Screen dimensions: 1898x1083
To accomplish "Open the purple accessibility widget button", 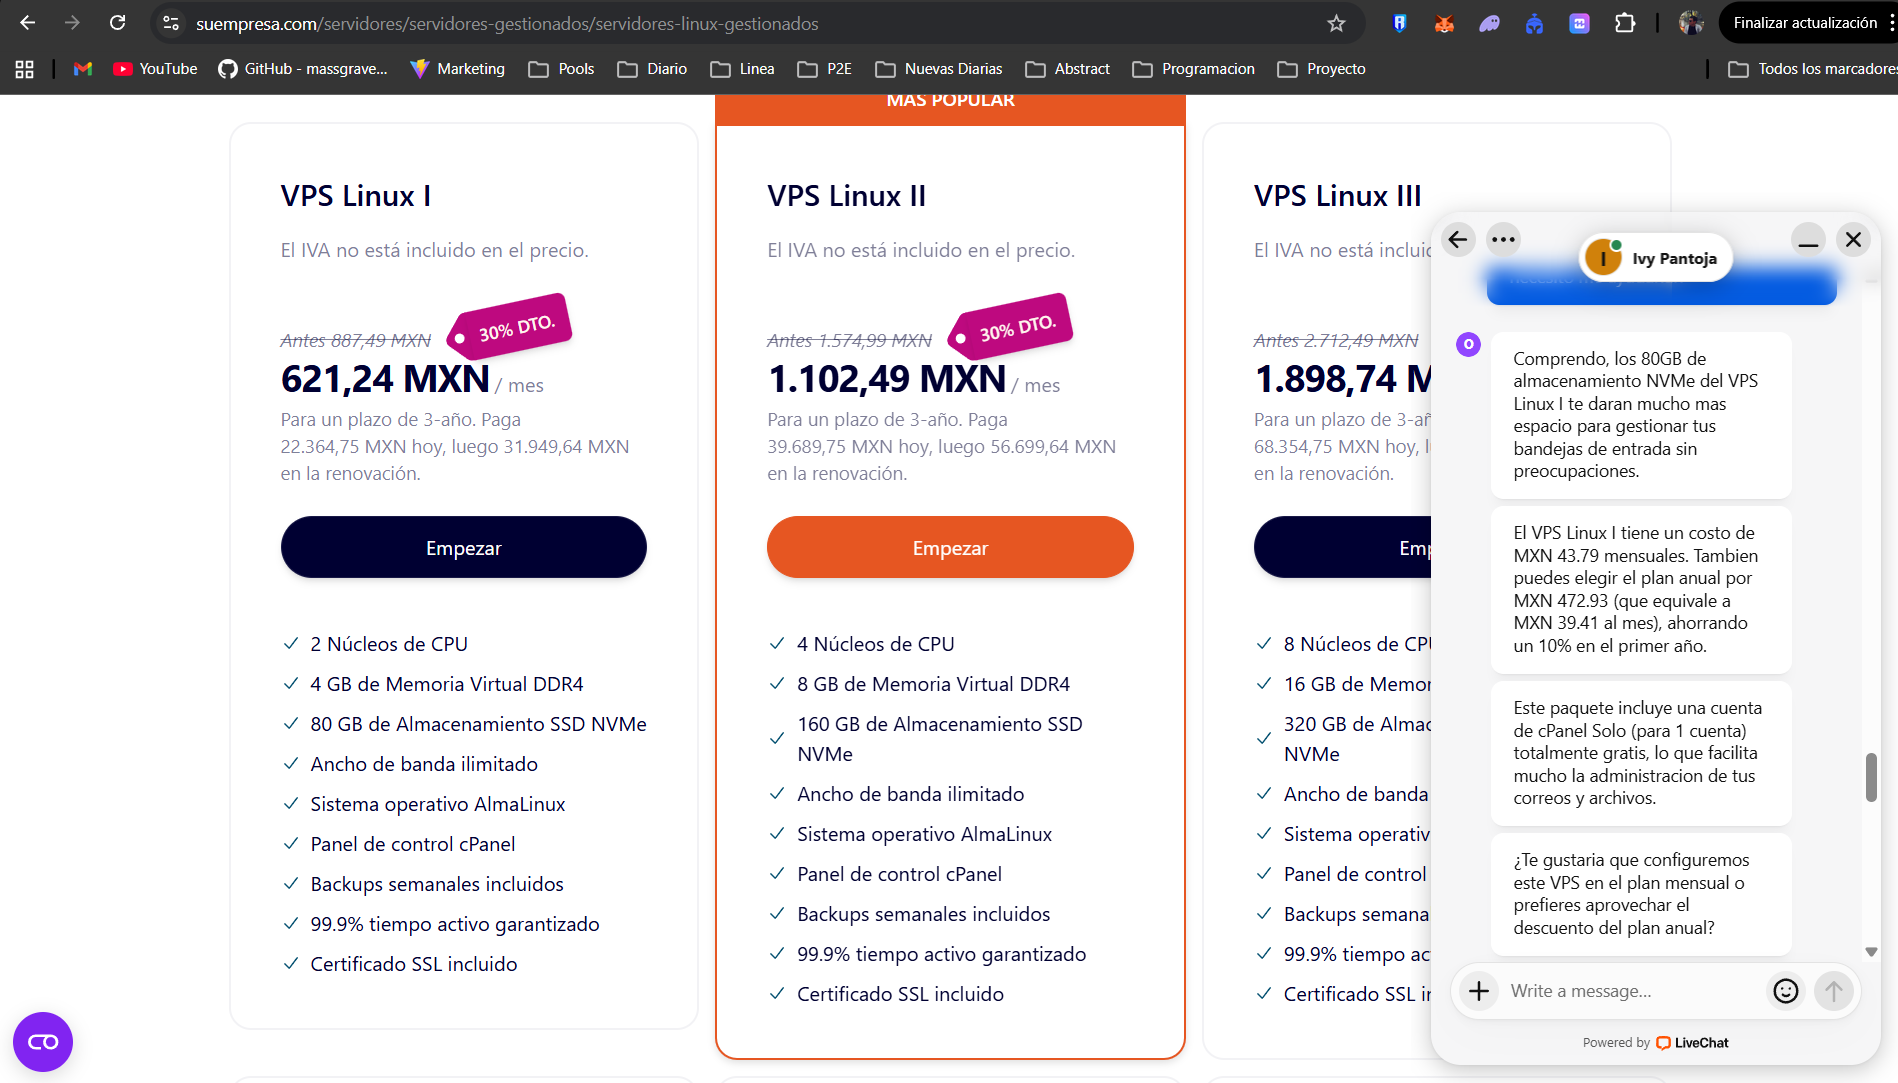I will [x=43, y=1042].
